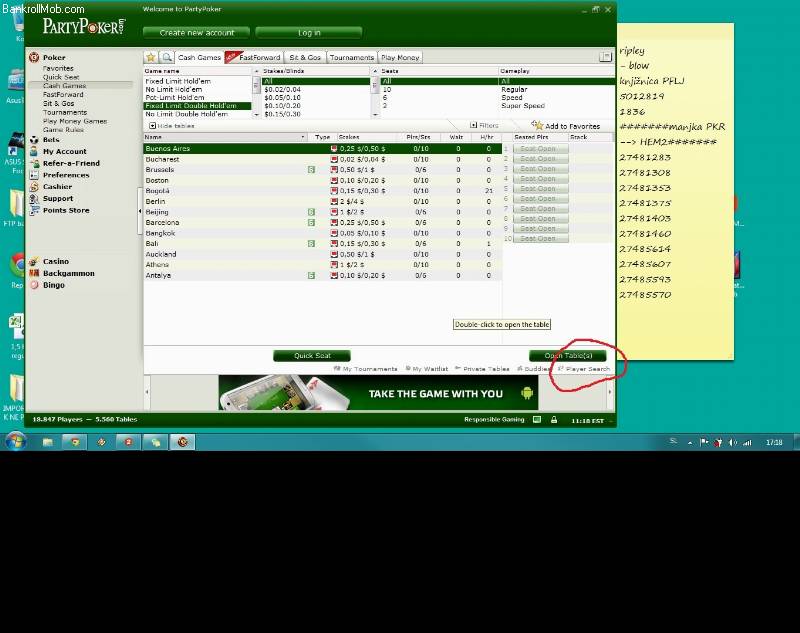Viewport: 800px width, 633px height.
Task: Click Create new account button
Action: point(196,33)
